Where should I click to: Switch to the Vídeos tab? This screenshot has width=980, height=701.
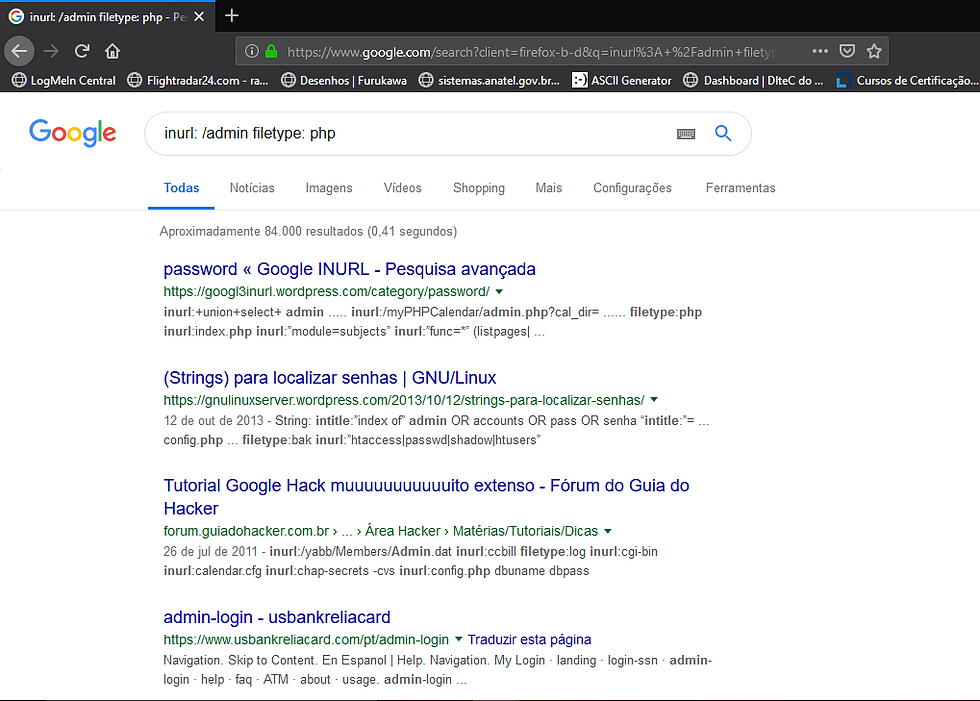(x=402, y=188)
